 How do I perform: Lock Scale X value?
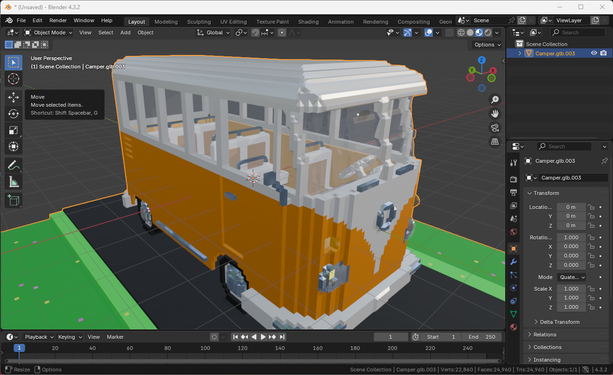(x=591, y=289)
